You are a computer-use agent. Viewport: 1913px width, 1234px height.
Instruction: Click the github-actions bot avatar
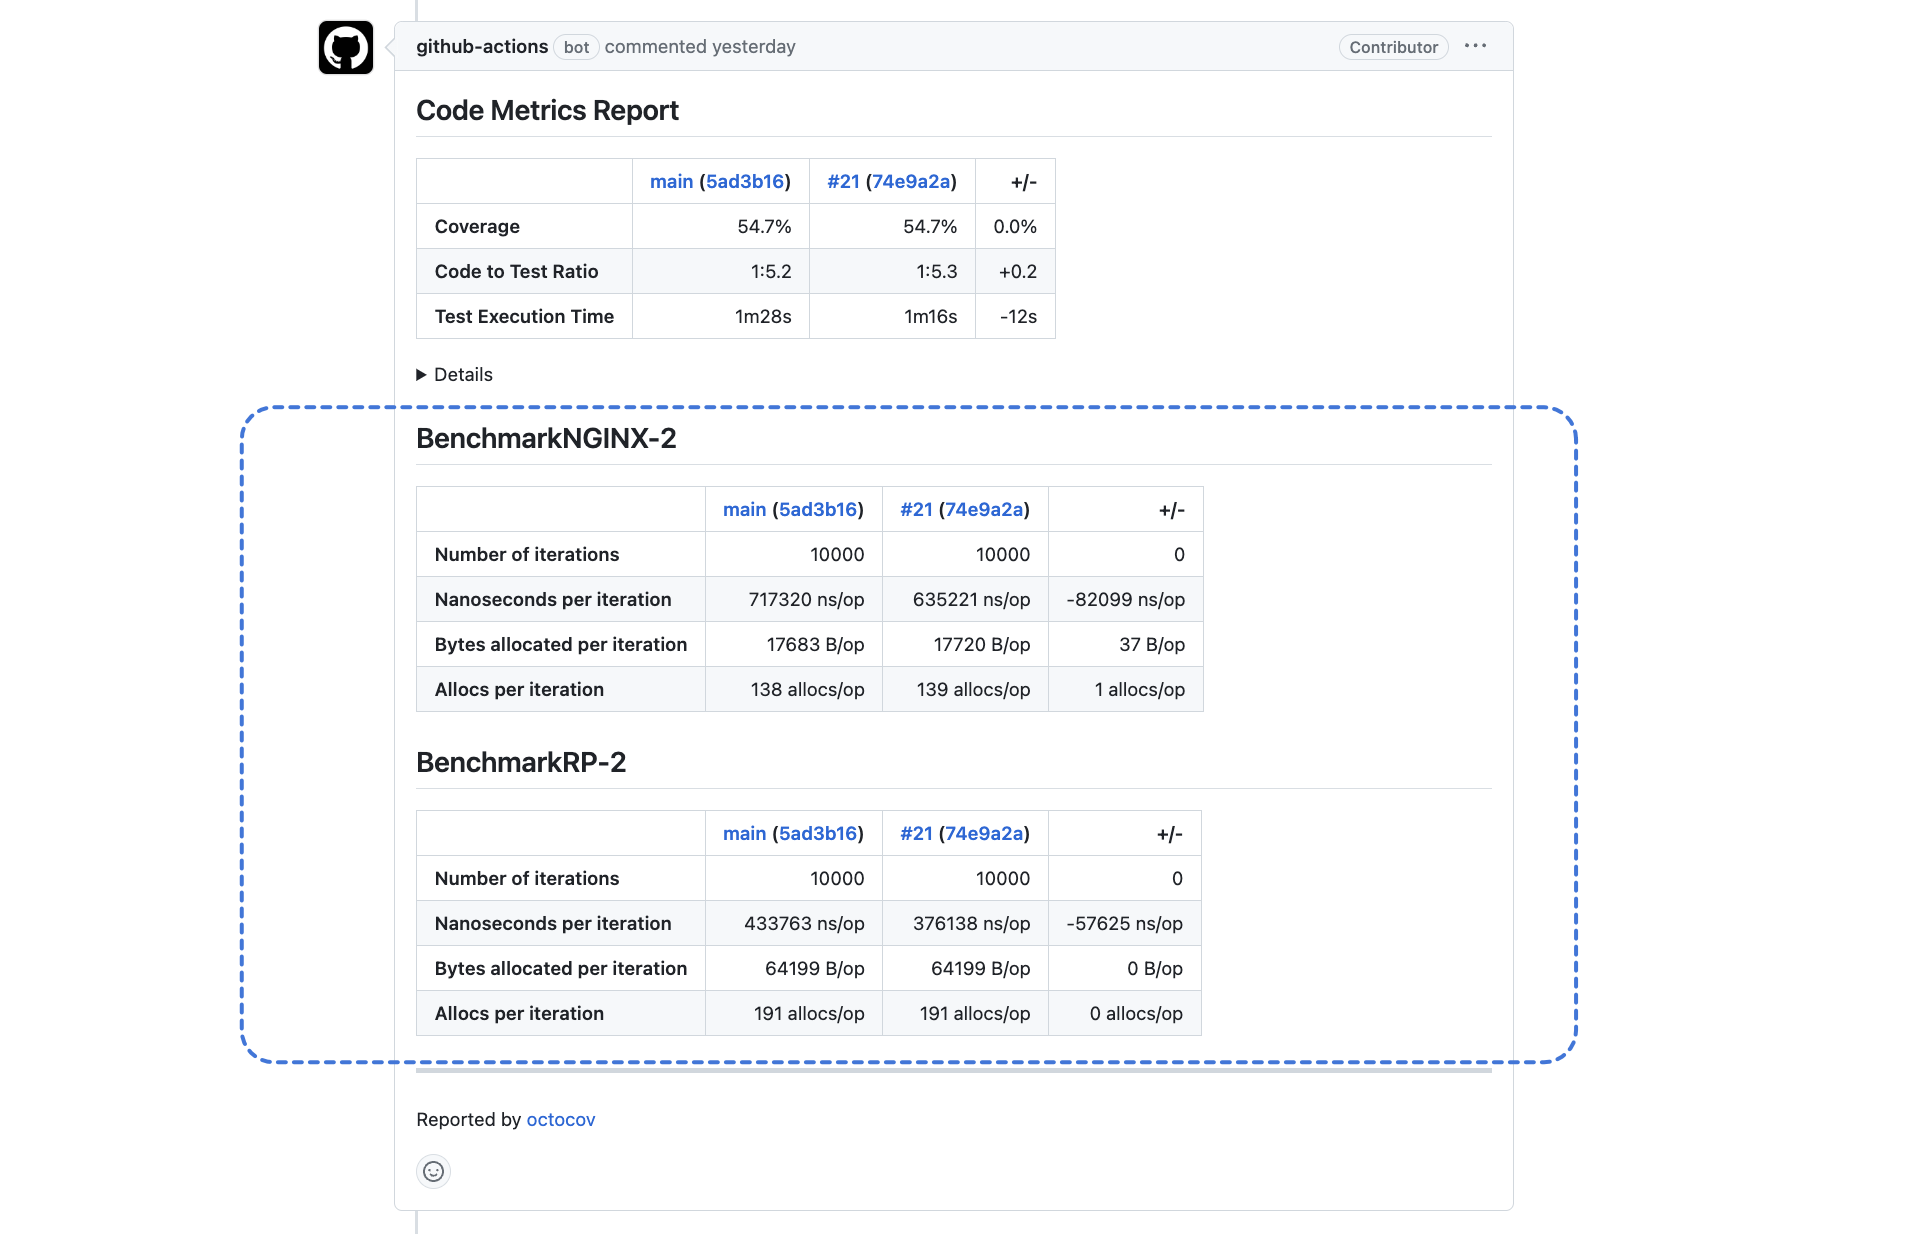344,47
